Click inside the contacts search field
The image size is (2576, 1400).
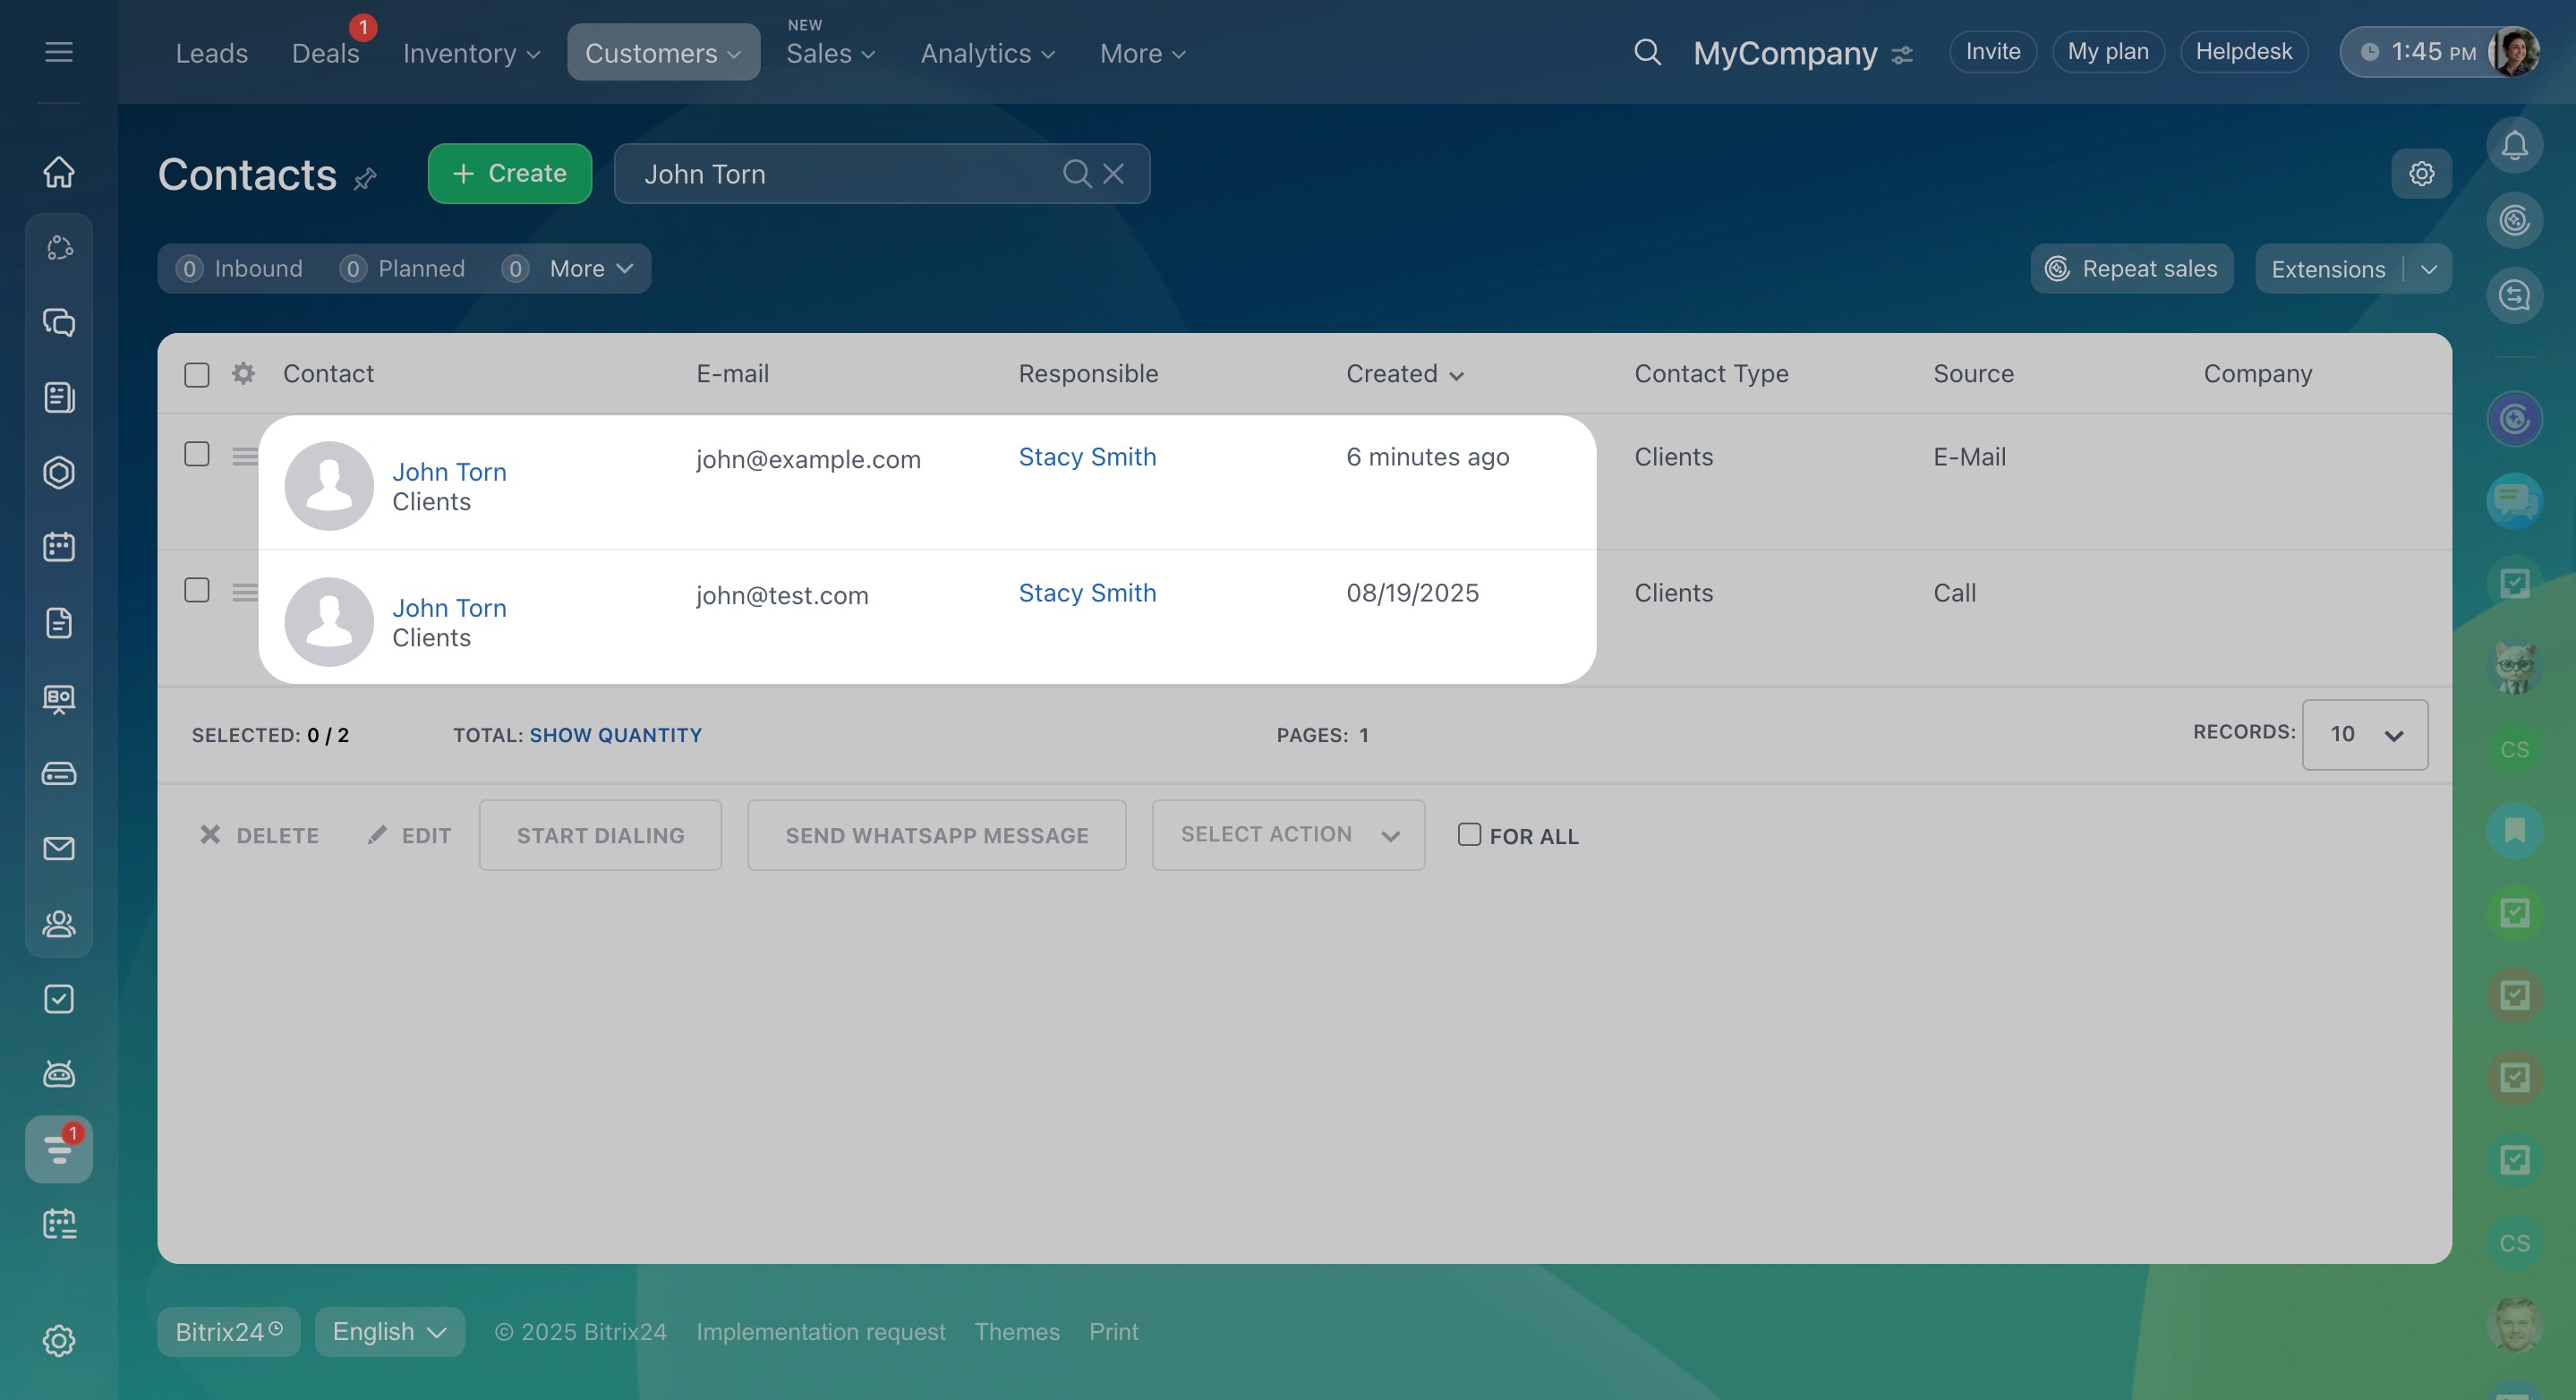[840, 174]
